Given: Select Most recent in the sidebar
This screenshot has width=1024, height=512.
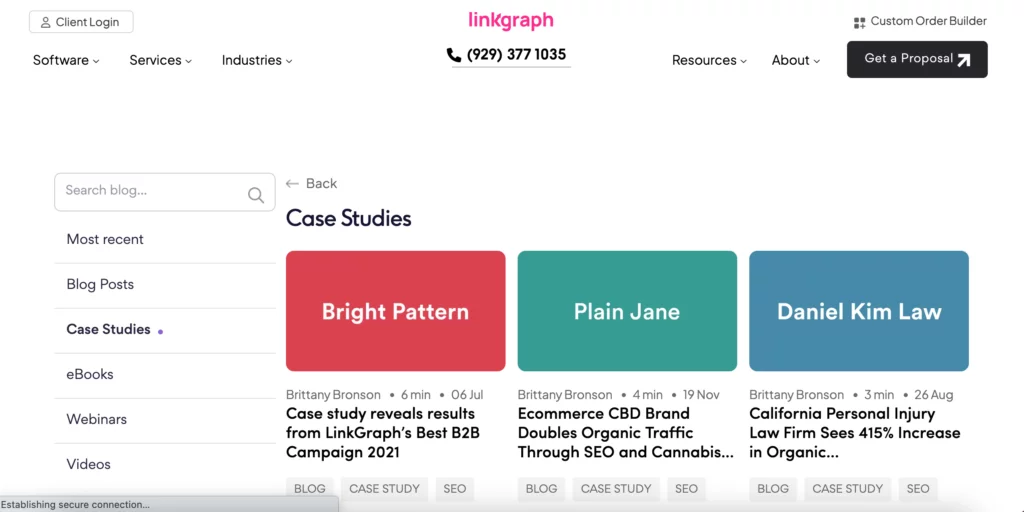Looking at the screenshot, I should [x=105, y=240].
